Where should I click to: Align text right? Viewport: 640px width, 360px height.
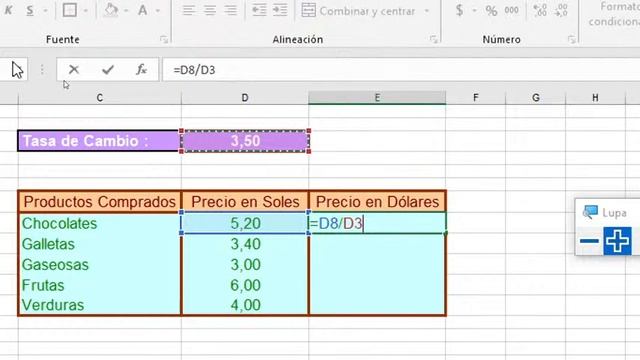point(231,10)
